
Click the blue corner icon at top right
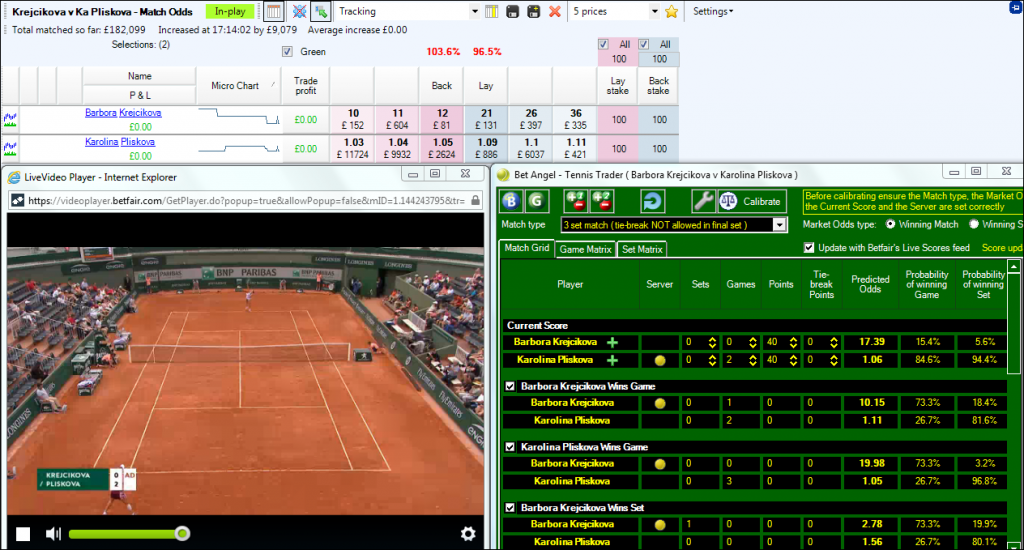click(x=1017, y=7)
